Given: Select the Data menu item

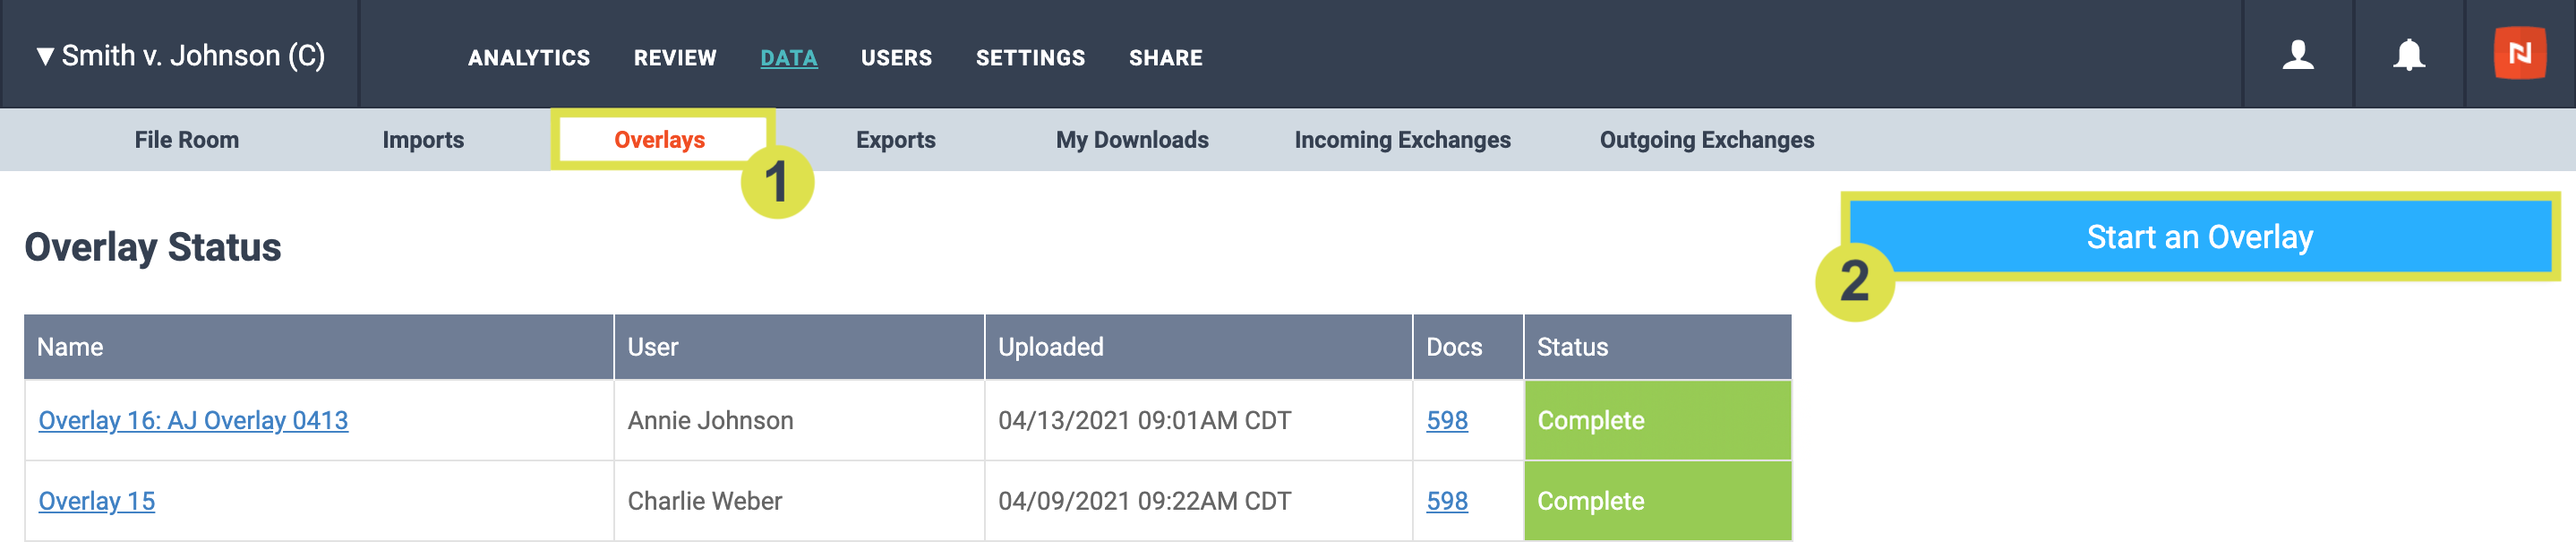Looking at the screenshot, I should (x=789, y=58).
